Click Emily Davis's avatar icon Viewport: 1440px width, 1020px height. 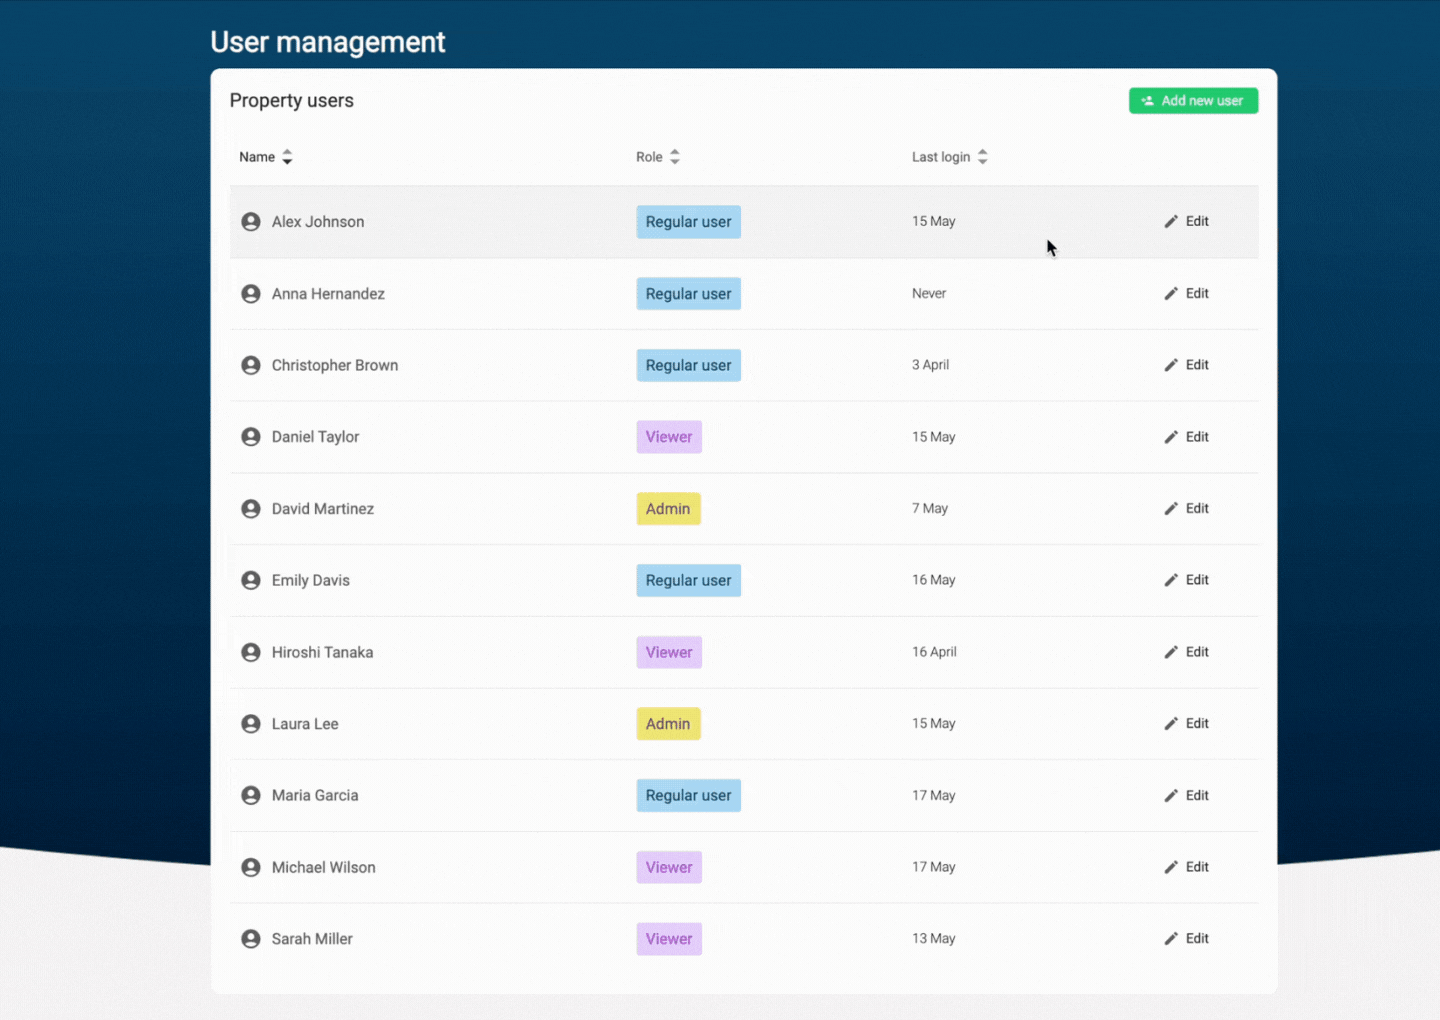[251, 580]
